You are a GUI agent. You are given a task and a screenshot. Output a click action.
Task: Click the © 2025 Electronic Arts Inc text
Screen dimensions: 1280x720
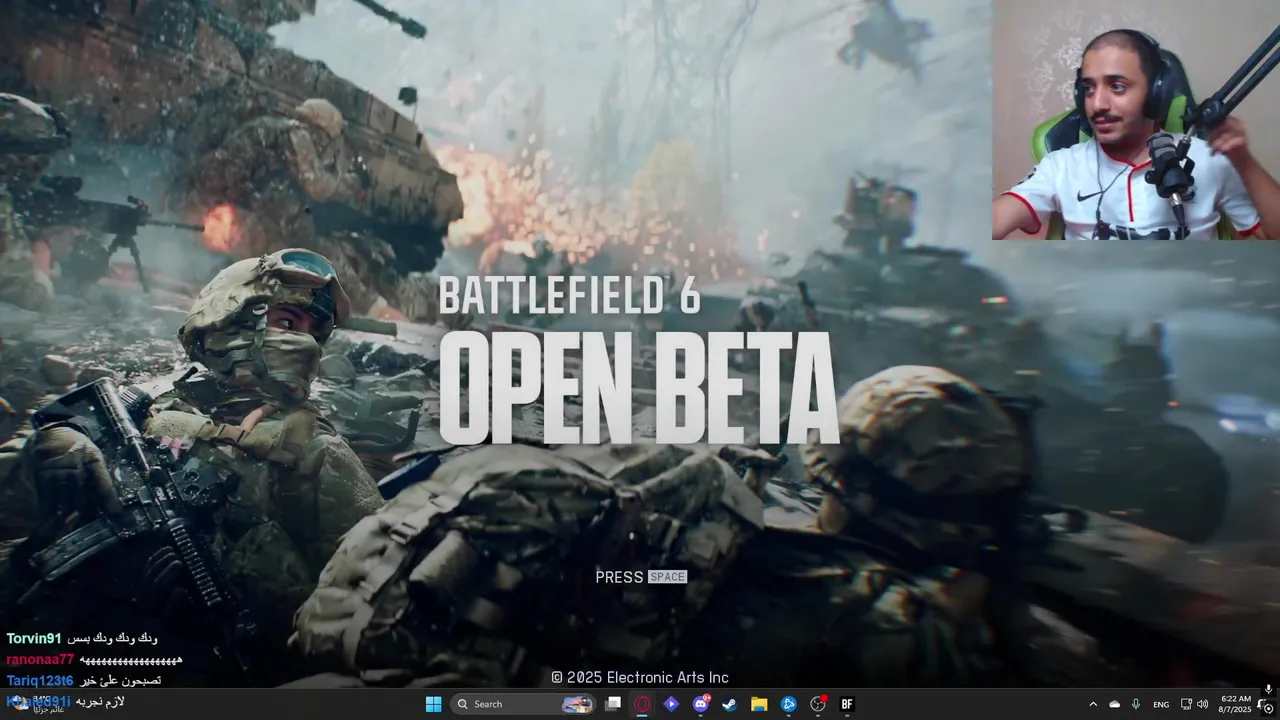tap(640, 677)
